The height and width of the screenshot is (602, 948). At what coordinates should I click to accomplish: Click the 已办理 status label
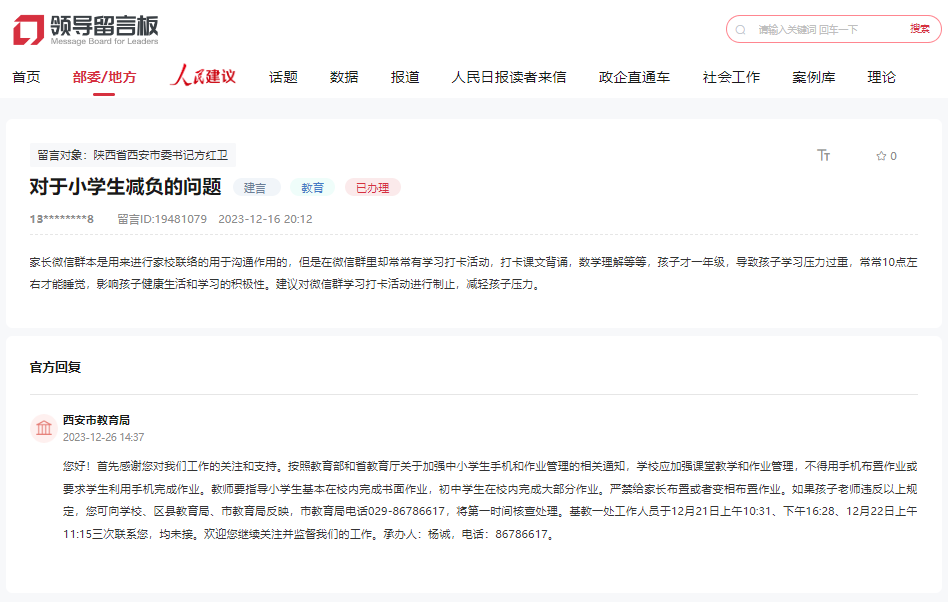pyautogui.click(x=372, y=186)
